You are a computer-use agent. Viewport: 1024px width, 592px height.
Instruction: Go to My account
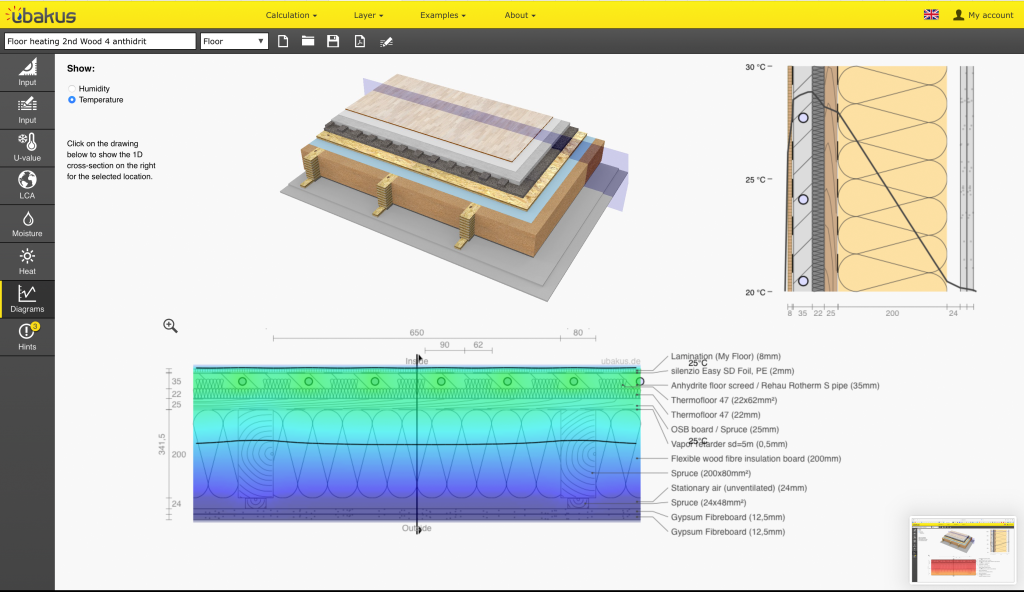tap(983, 15)
